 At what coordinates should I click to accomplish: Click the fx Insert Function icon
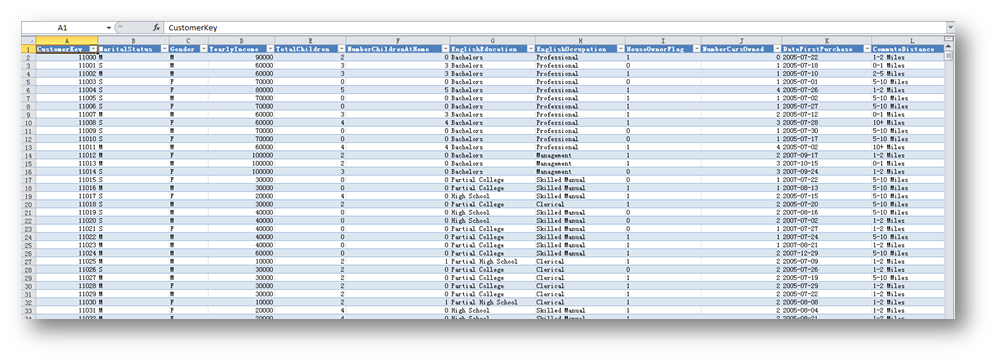point(156,28)
